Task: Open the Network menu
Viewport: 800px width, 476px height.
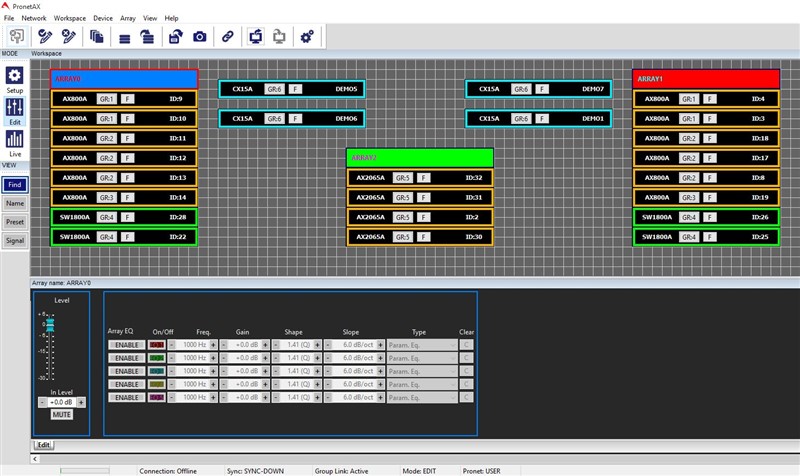Action: coord(34,18)
